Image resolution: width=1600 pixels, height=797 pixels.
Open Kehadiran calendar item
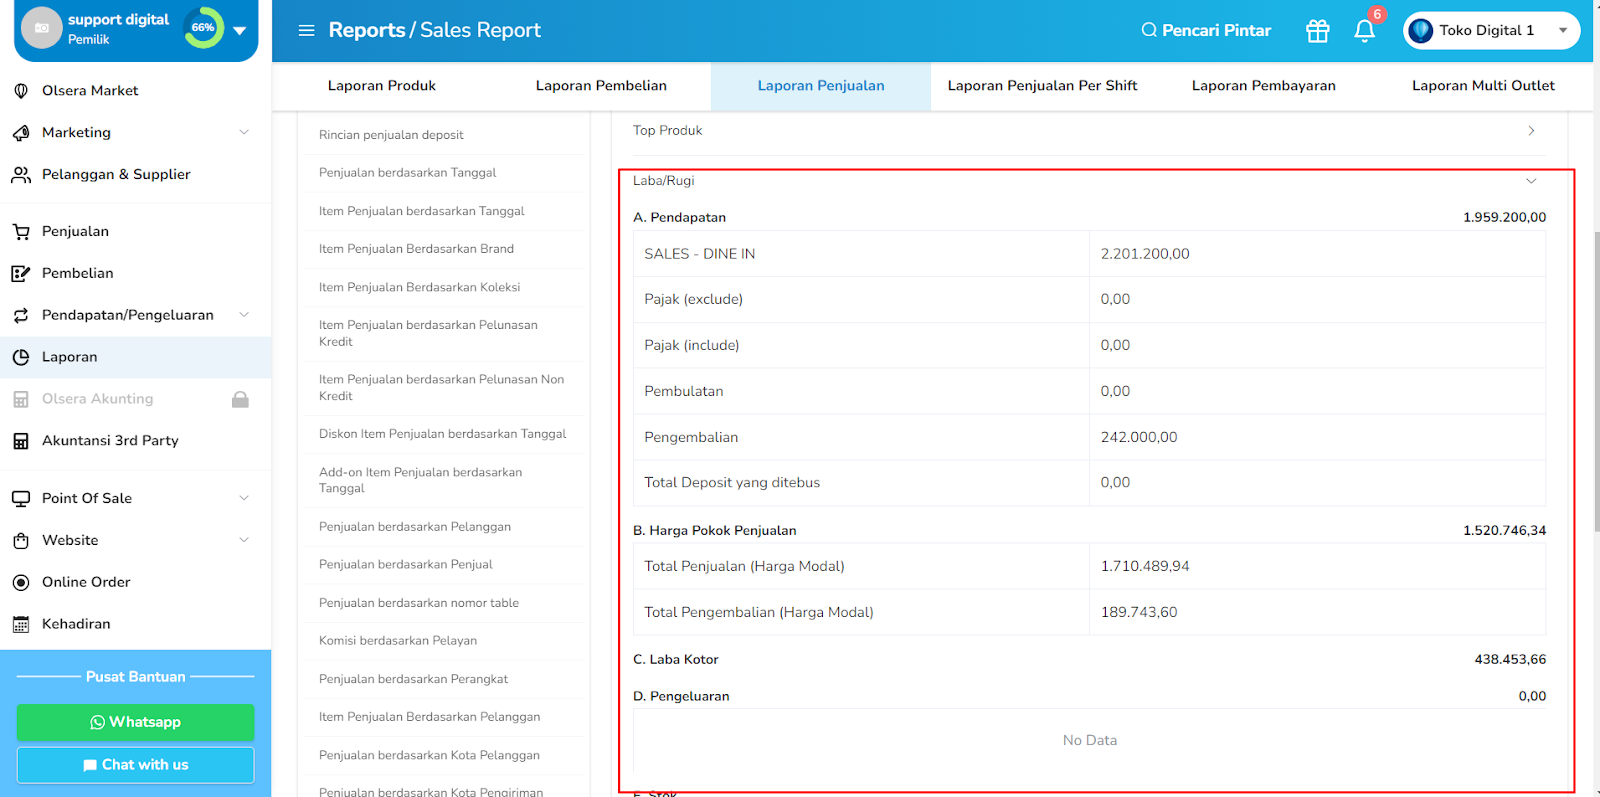(x=76, y=624)
